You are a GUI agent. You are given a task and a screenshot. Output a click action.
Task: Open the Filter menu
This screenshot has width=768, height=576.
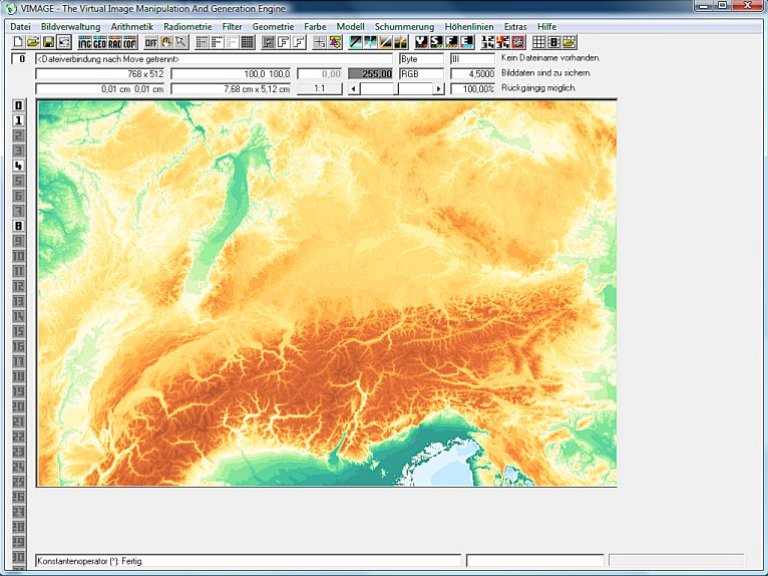point(232,25)
